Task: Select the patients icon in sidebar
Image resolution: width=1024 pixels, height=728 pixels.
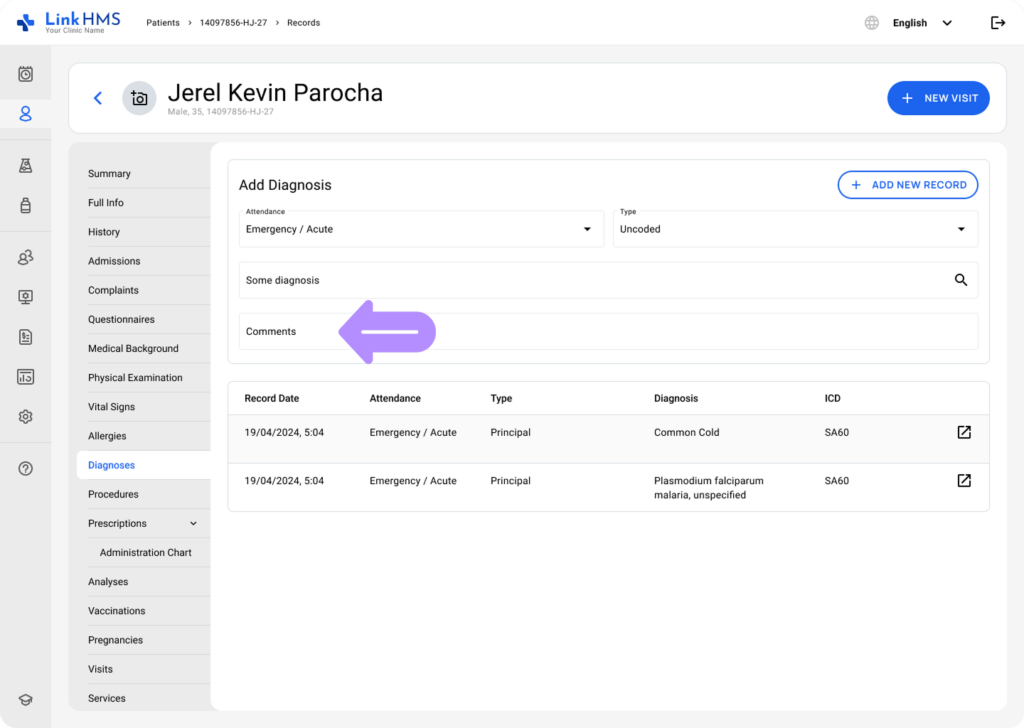Action: click(25, 113)
